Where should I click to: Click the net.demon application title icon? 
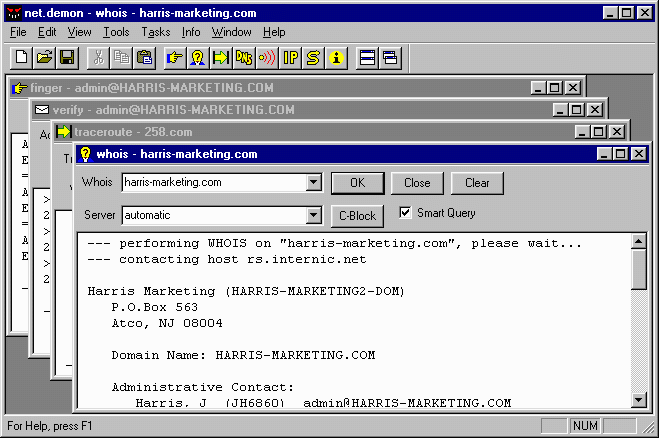[14, 13]
